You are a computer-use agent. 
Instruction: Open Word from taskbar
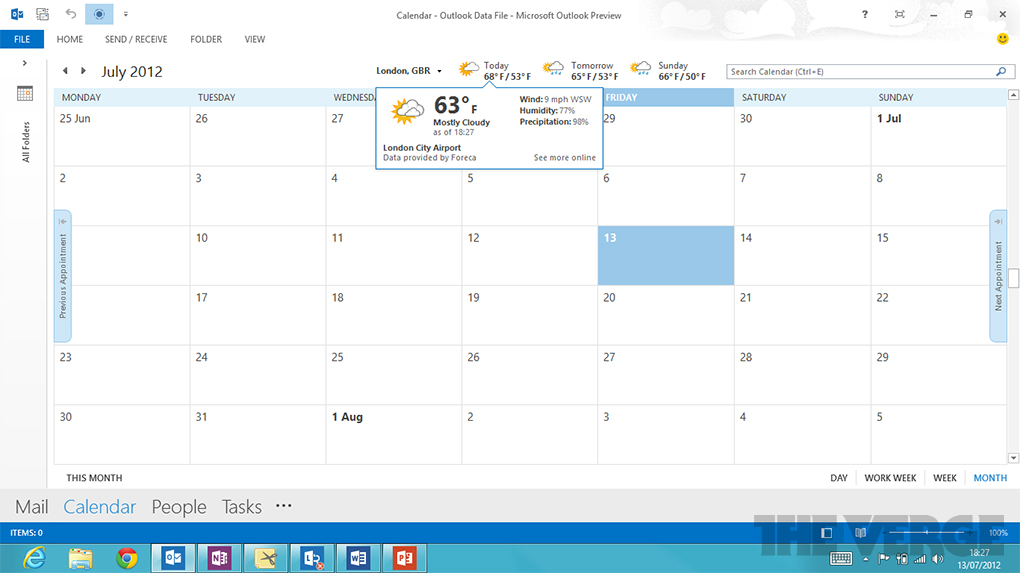pyautogui.click(x=358, y=558)
